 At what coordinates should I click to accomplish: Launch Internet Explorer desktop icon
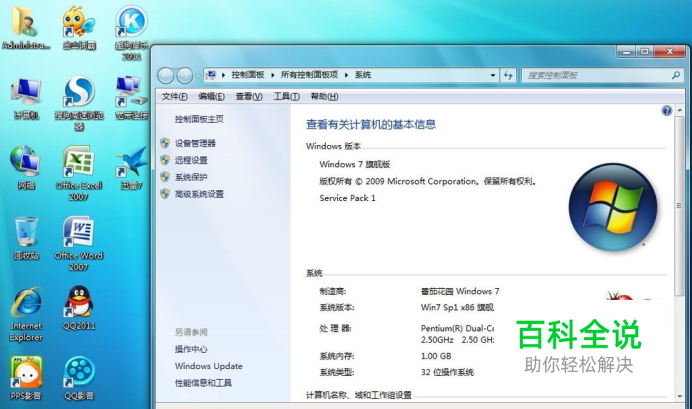(x=26, y=313)
